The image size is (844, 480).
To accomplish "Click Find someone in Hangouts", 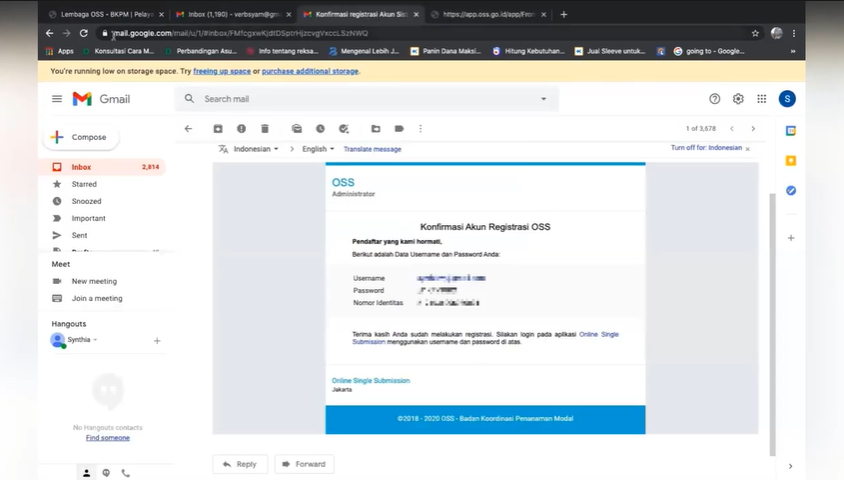I will pyautogui.click(x=108, y=437).
